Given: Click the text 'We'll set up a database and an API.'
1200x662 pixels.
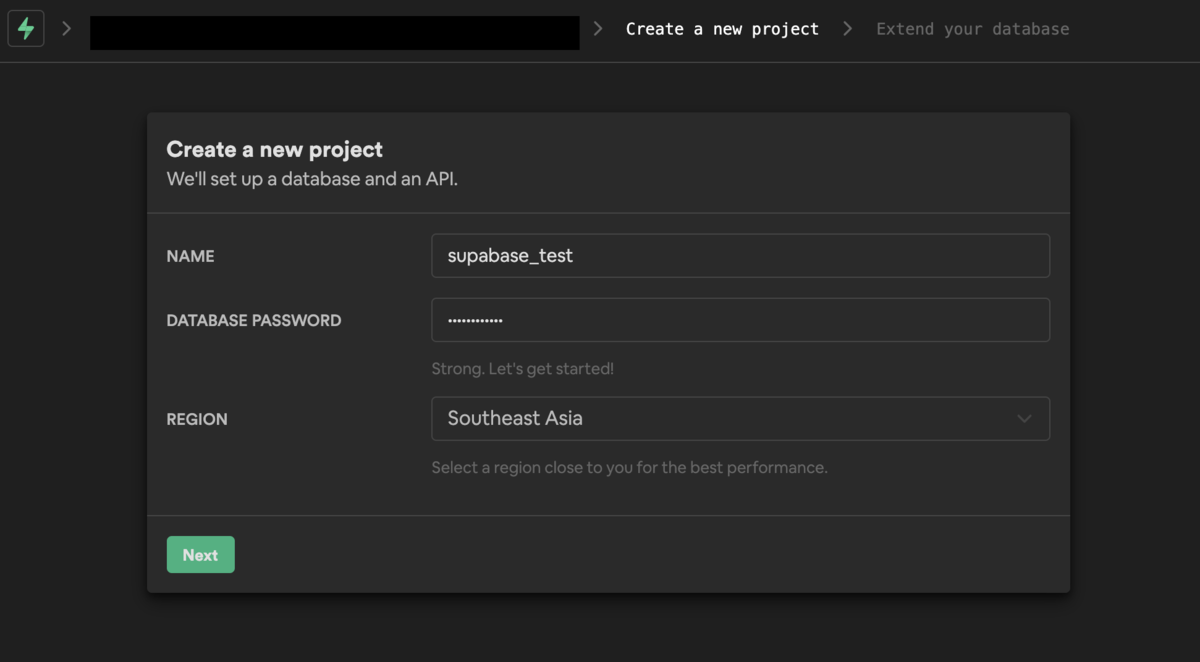Looking at the screenshot, I should tap(312, 180).
